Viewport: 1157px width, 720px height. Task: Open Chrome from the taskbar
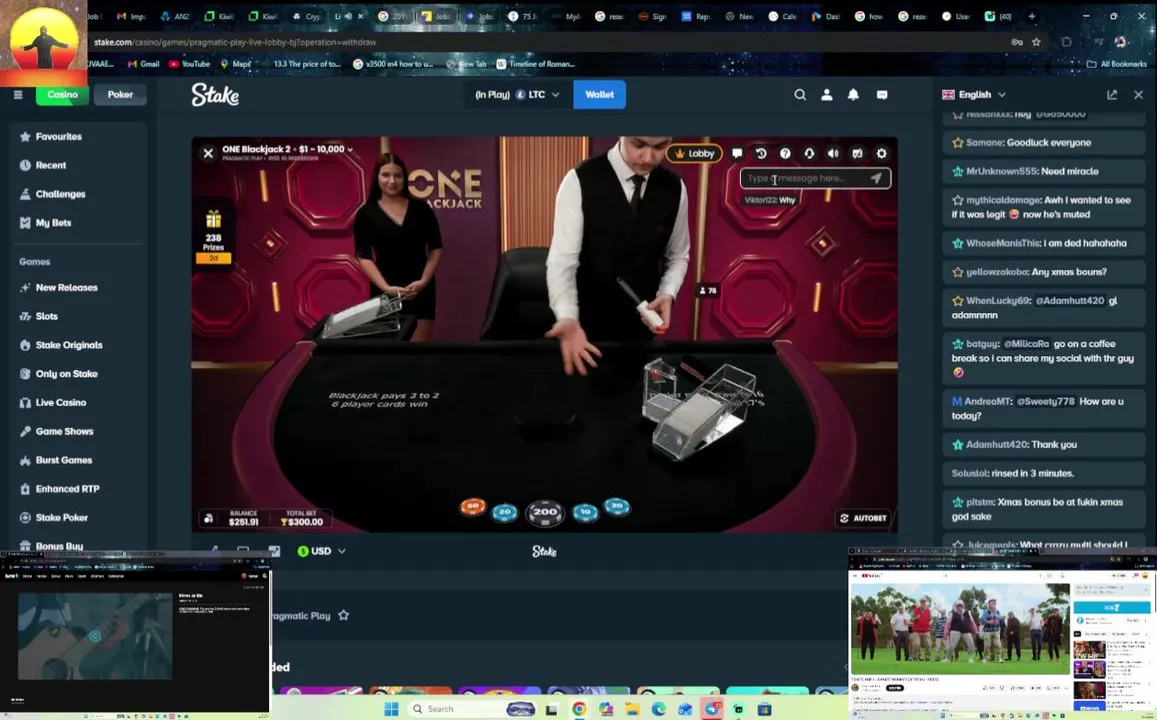point(579,709)
